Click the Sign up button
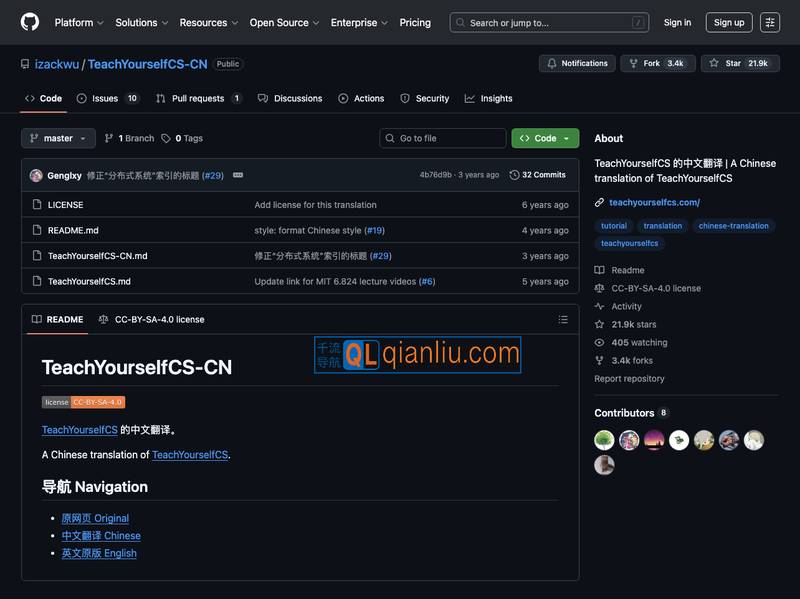800x599 pixels. tap(729, 22)
